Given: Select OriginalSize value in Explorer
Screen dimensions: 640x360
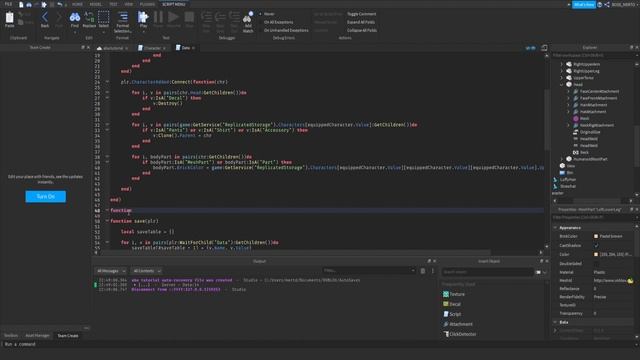Looking at the screenshot, I should coord(590,132).
